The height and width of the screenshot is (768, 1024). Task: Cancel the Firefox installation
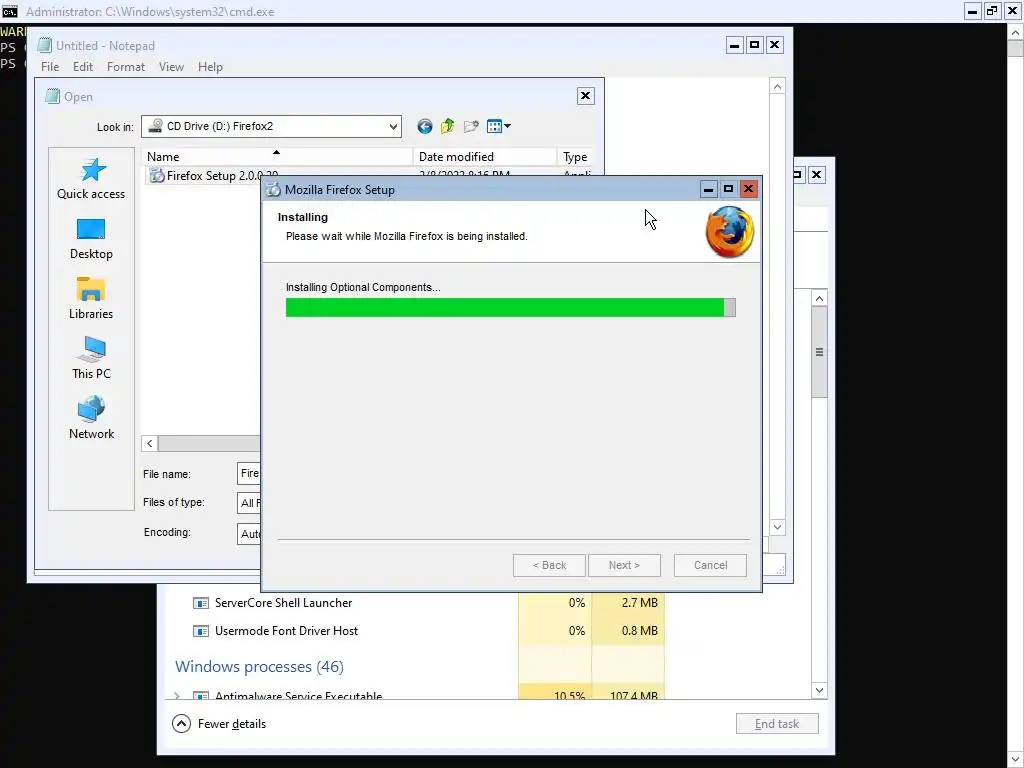coord(711,565)
